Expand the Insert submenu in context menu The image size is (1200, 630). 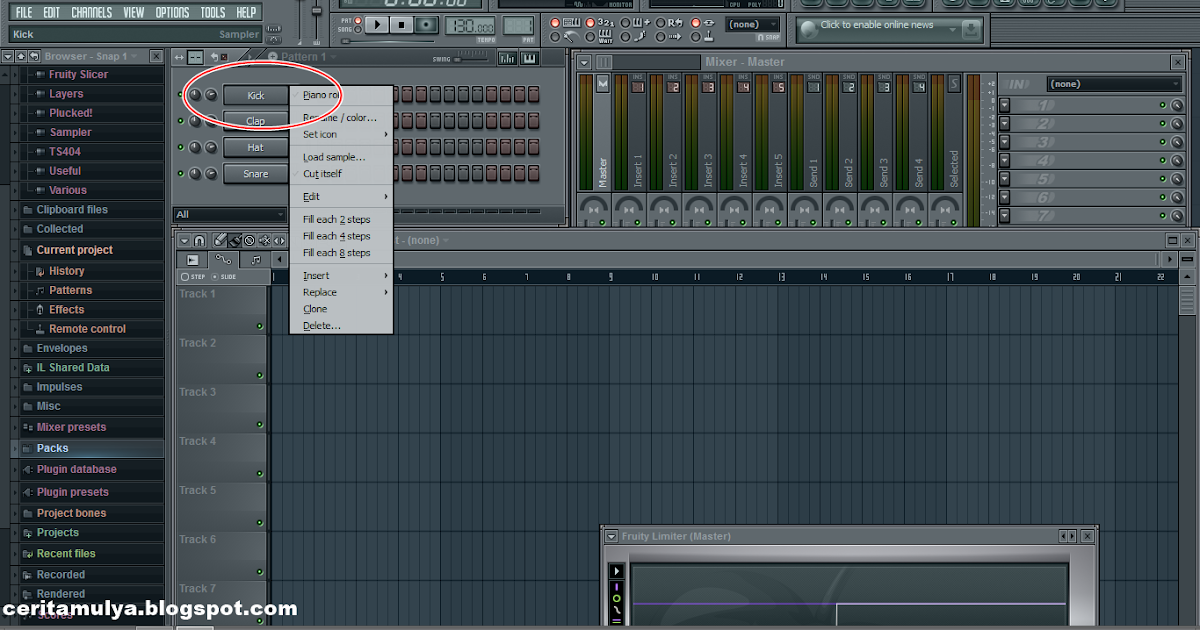tap(341, 275)
